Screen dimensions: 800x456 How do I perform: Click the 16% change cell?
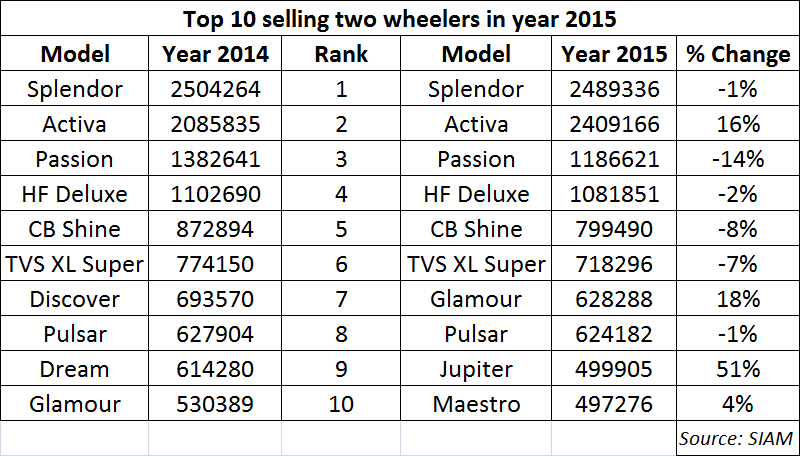[738, 124]
